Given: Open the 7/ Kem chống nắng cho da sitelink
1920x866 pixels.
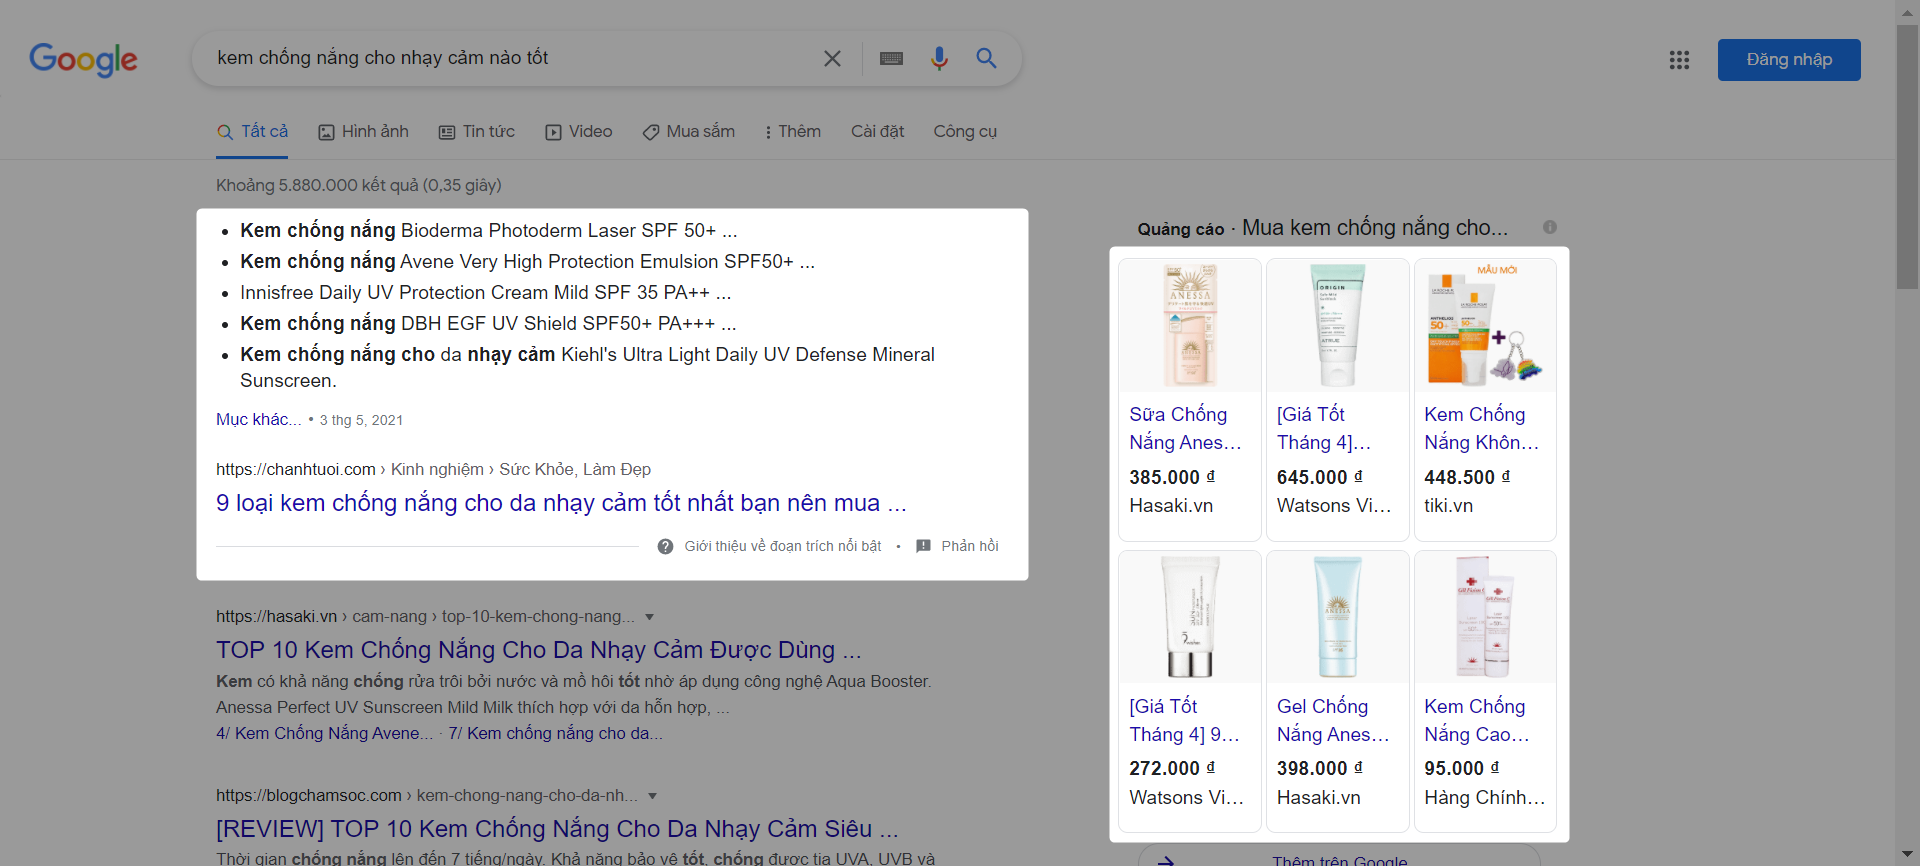Looking at the screenshot, I should point(555,734).
